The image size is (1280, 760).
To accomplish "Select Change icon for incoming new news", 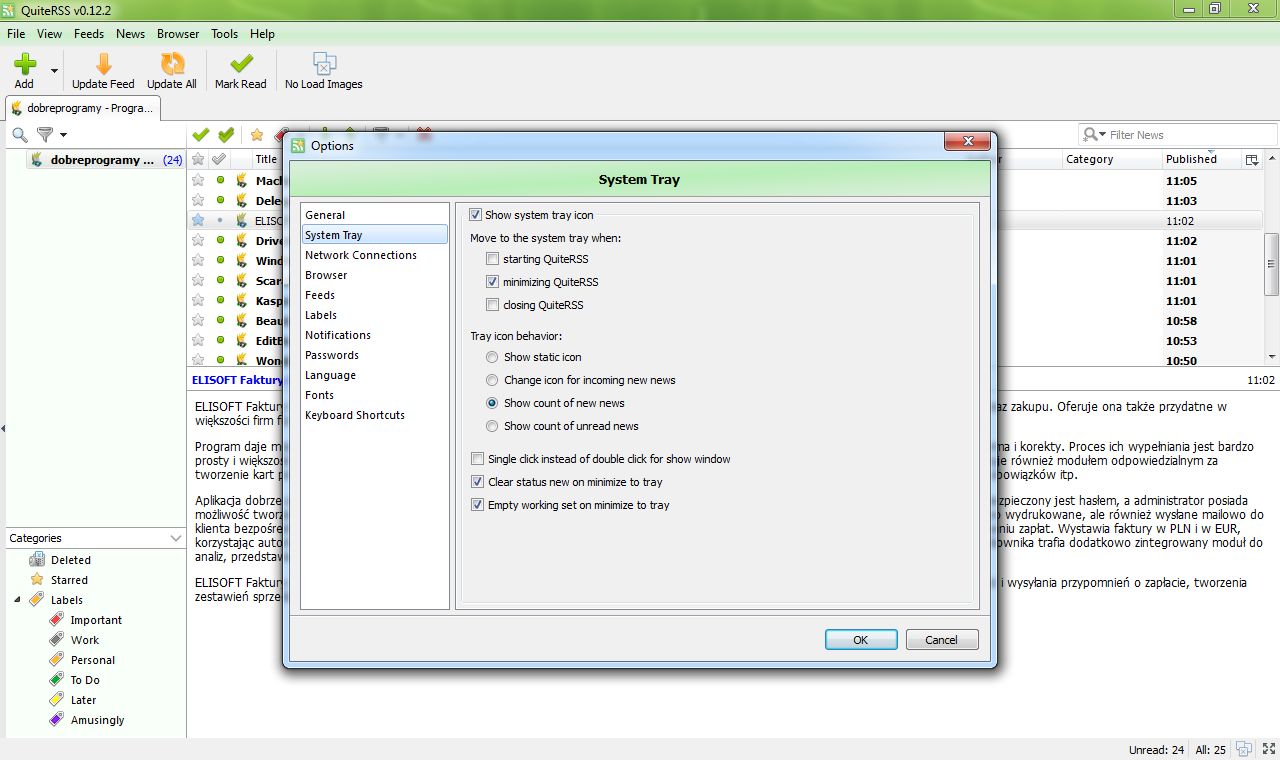I will 492,380.
